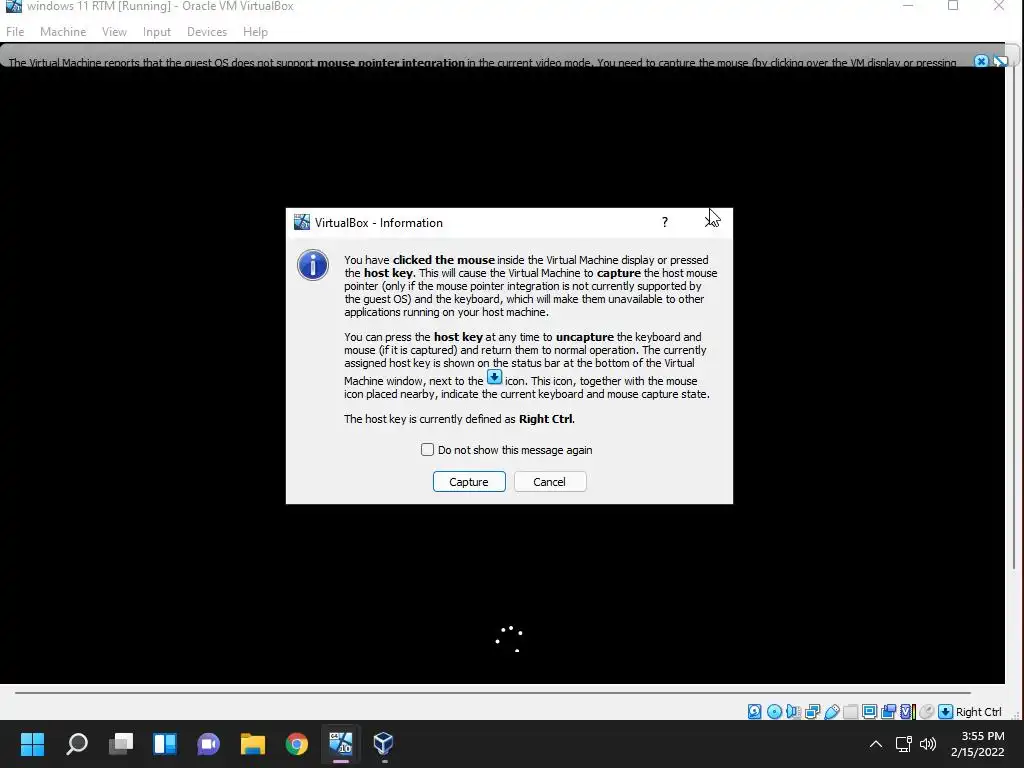Open the Machine menu
The image size is (1024, 768).
pos(63,31)
